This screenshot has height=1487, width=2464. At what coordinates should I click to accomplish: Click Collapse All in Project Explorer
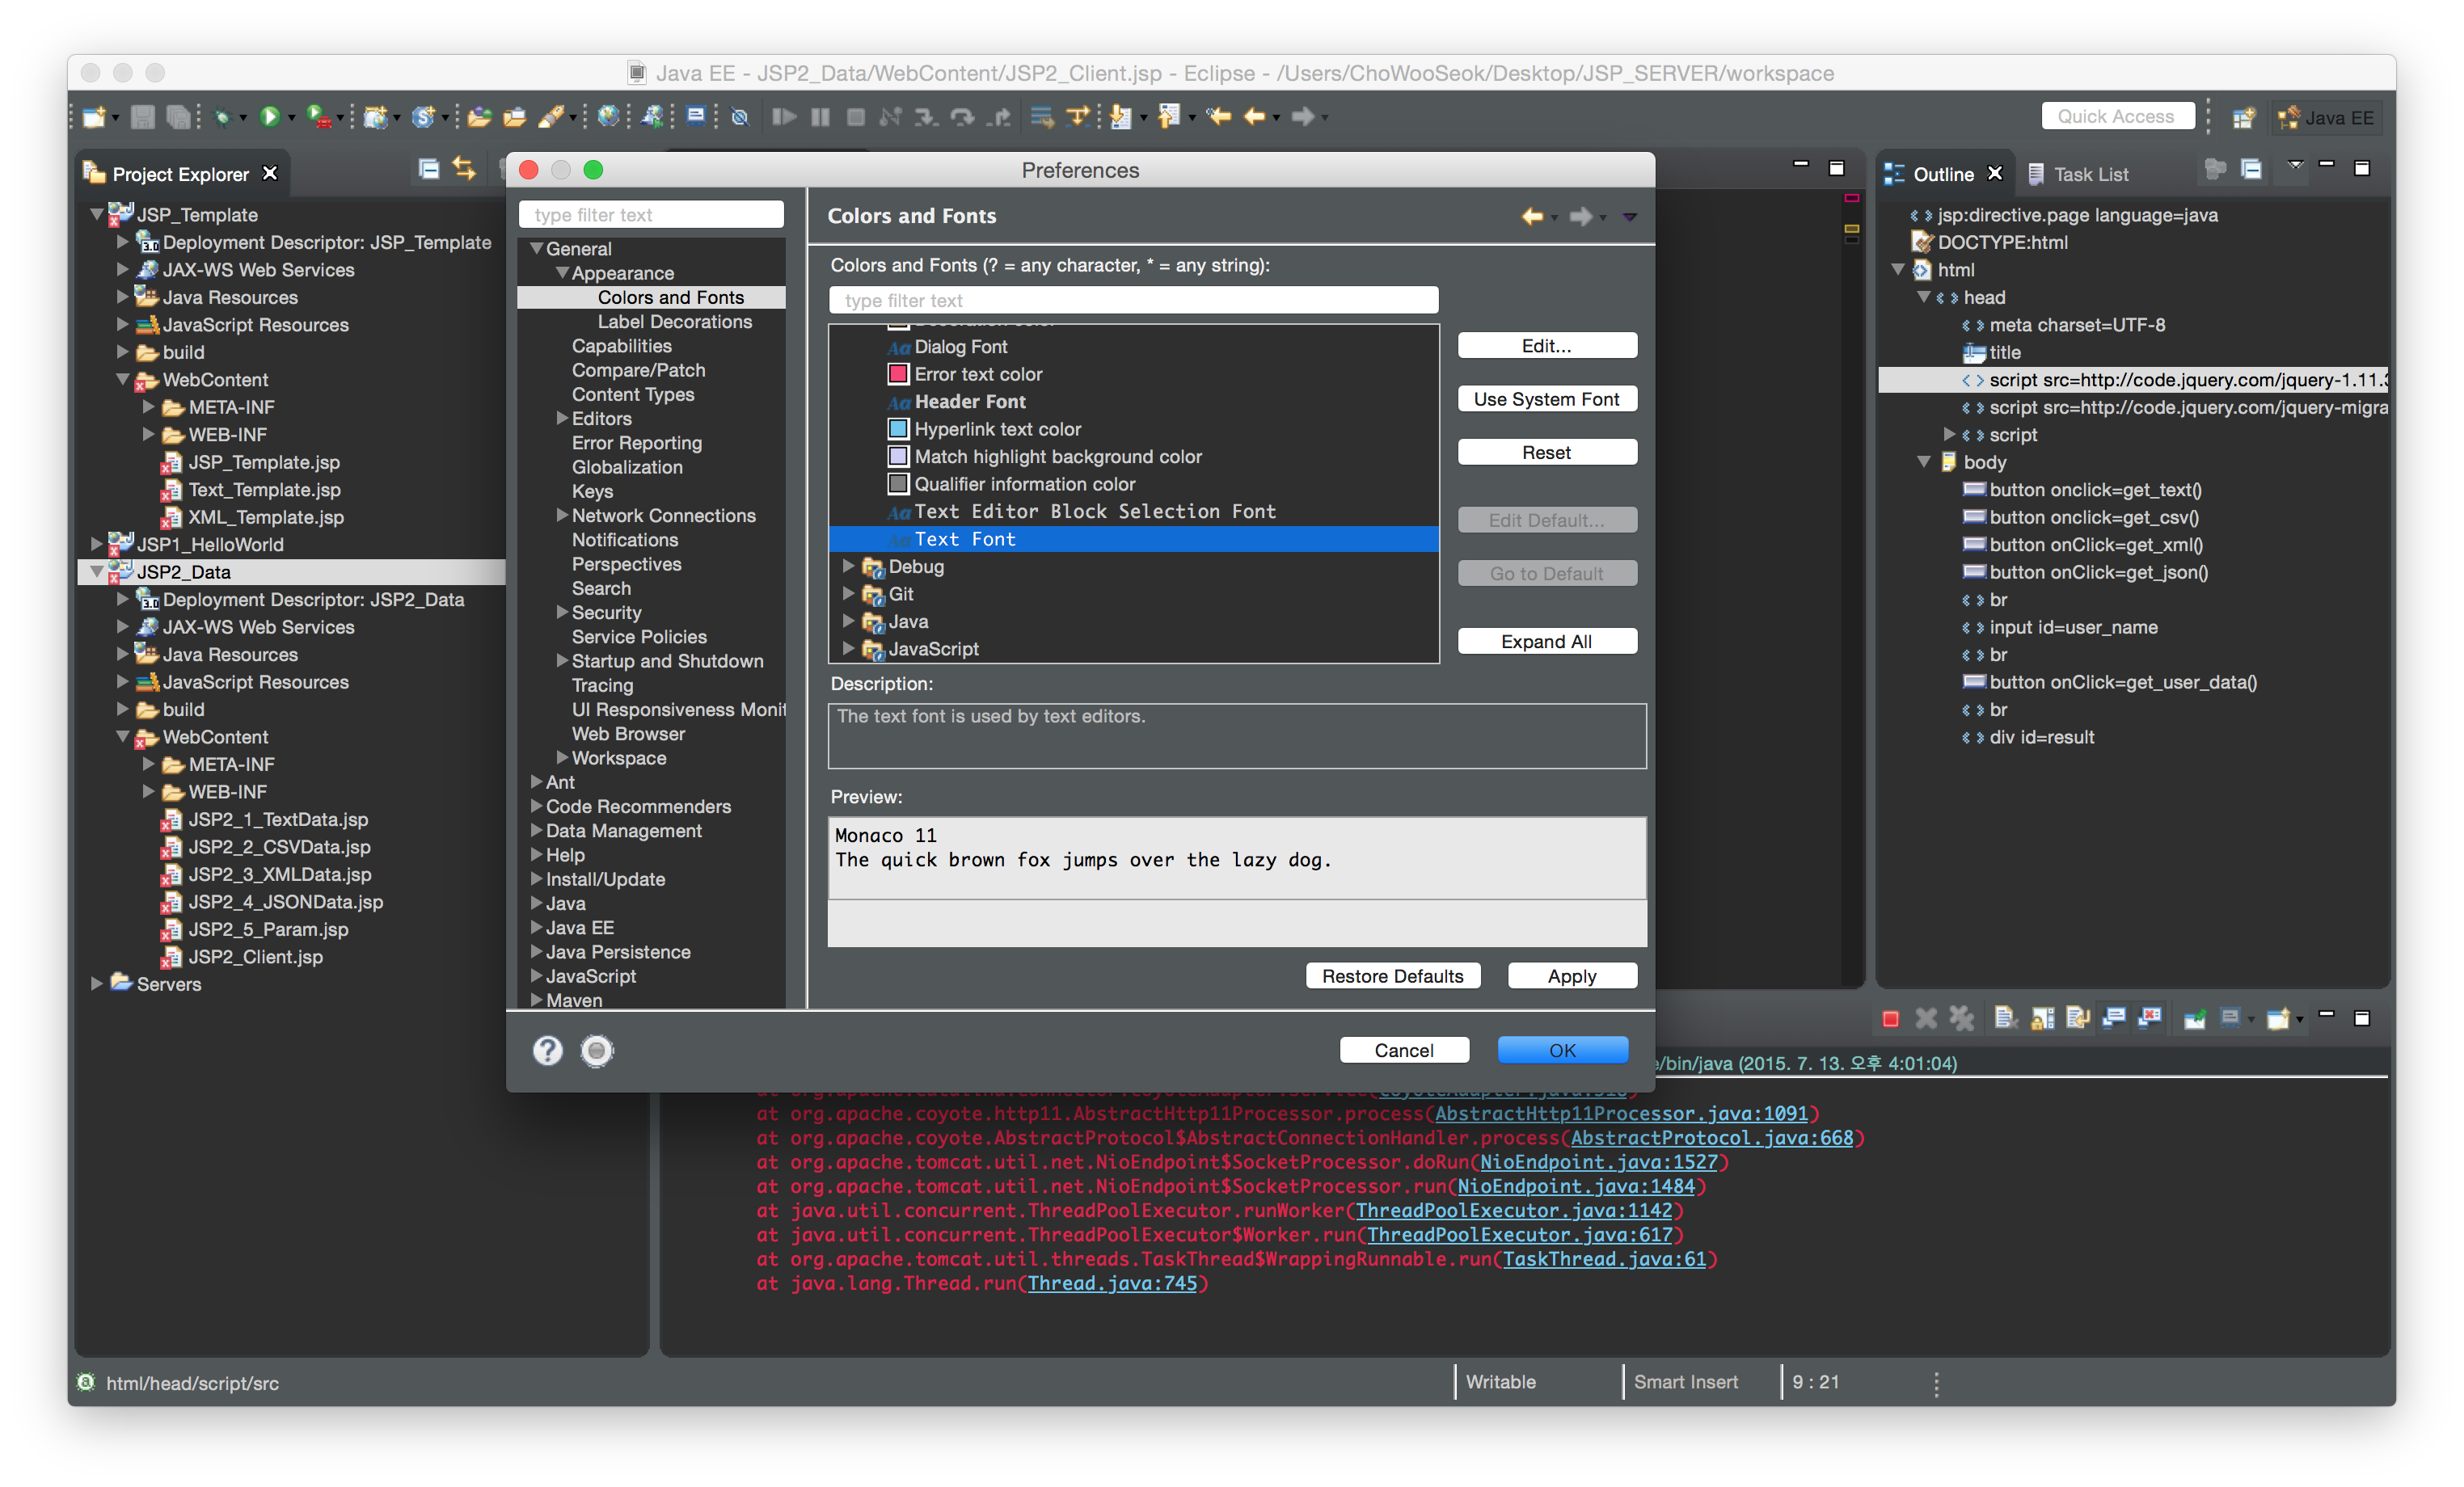(x=428, y=170)
